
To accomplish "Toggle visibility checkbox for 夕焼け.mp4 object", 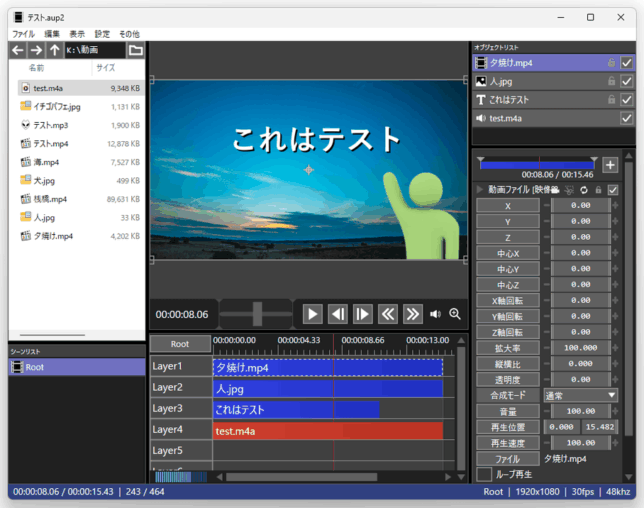I will click(627, 63).
